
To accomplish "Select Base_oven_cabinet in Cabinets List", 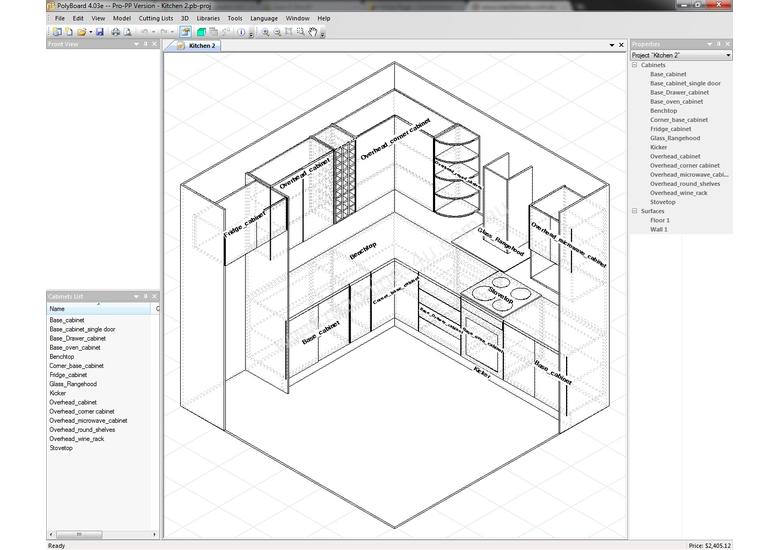I will (75, 348).
